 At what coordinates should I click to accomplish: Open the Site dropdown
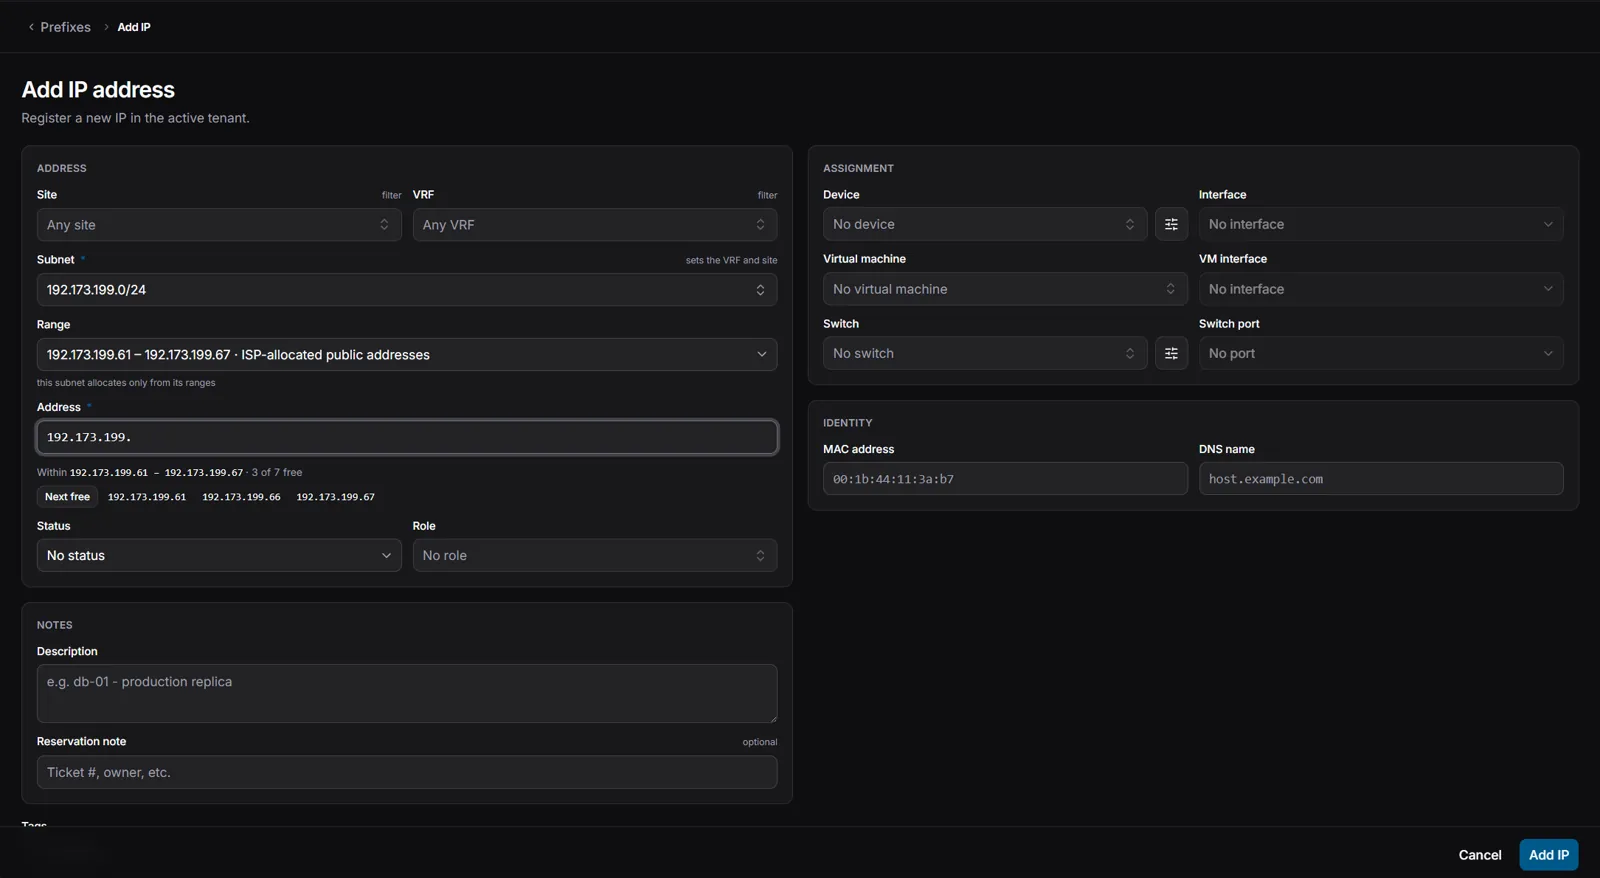[x=219, y=225]
